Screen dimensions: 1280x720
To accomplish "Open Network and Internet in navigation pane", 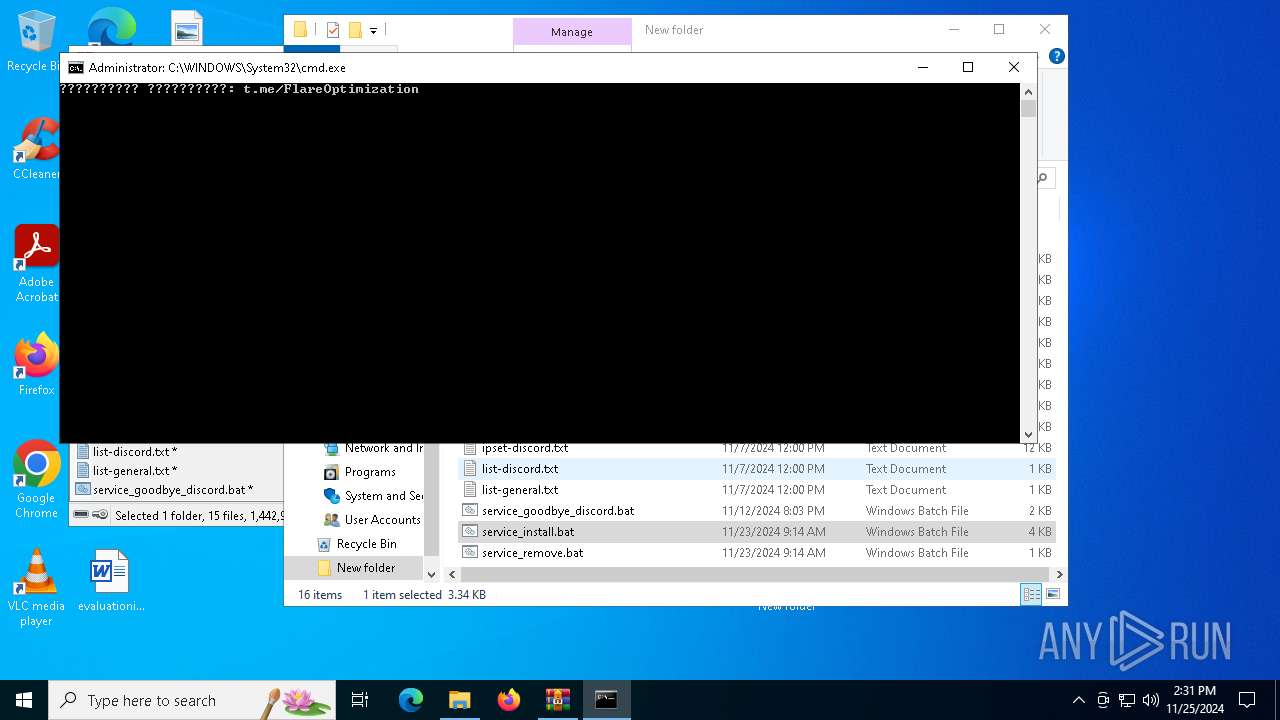I will click(x=373, y=448).
